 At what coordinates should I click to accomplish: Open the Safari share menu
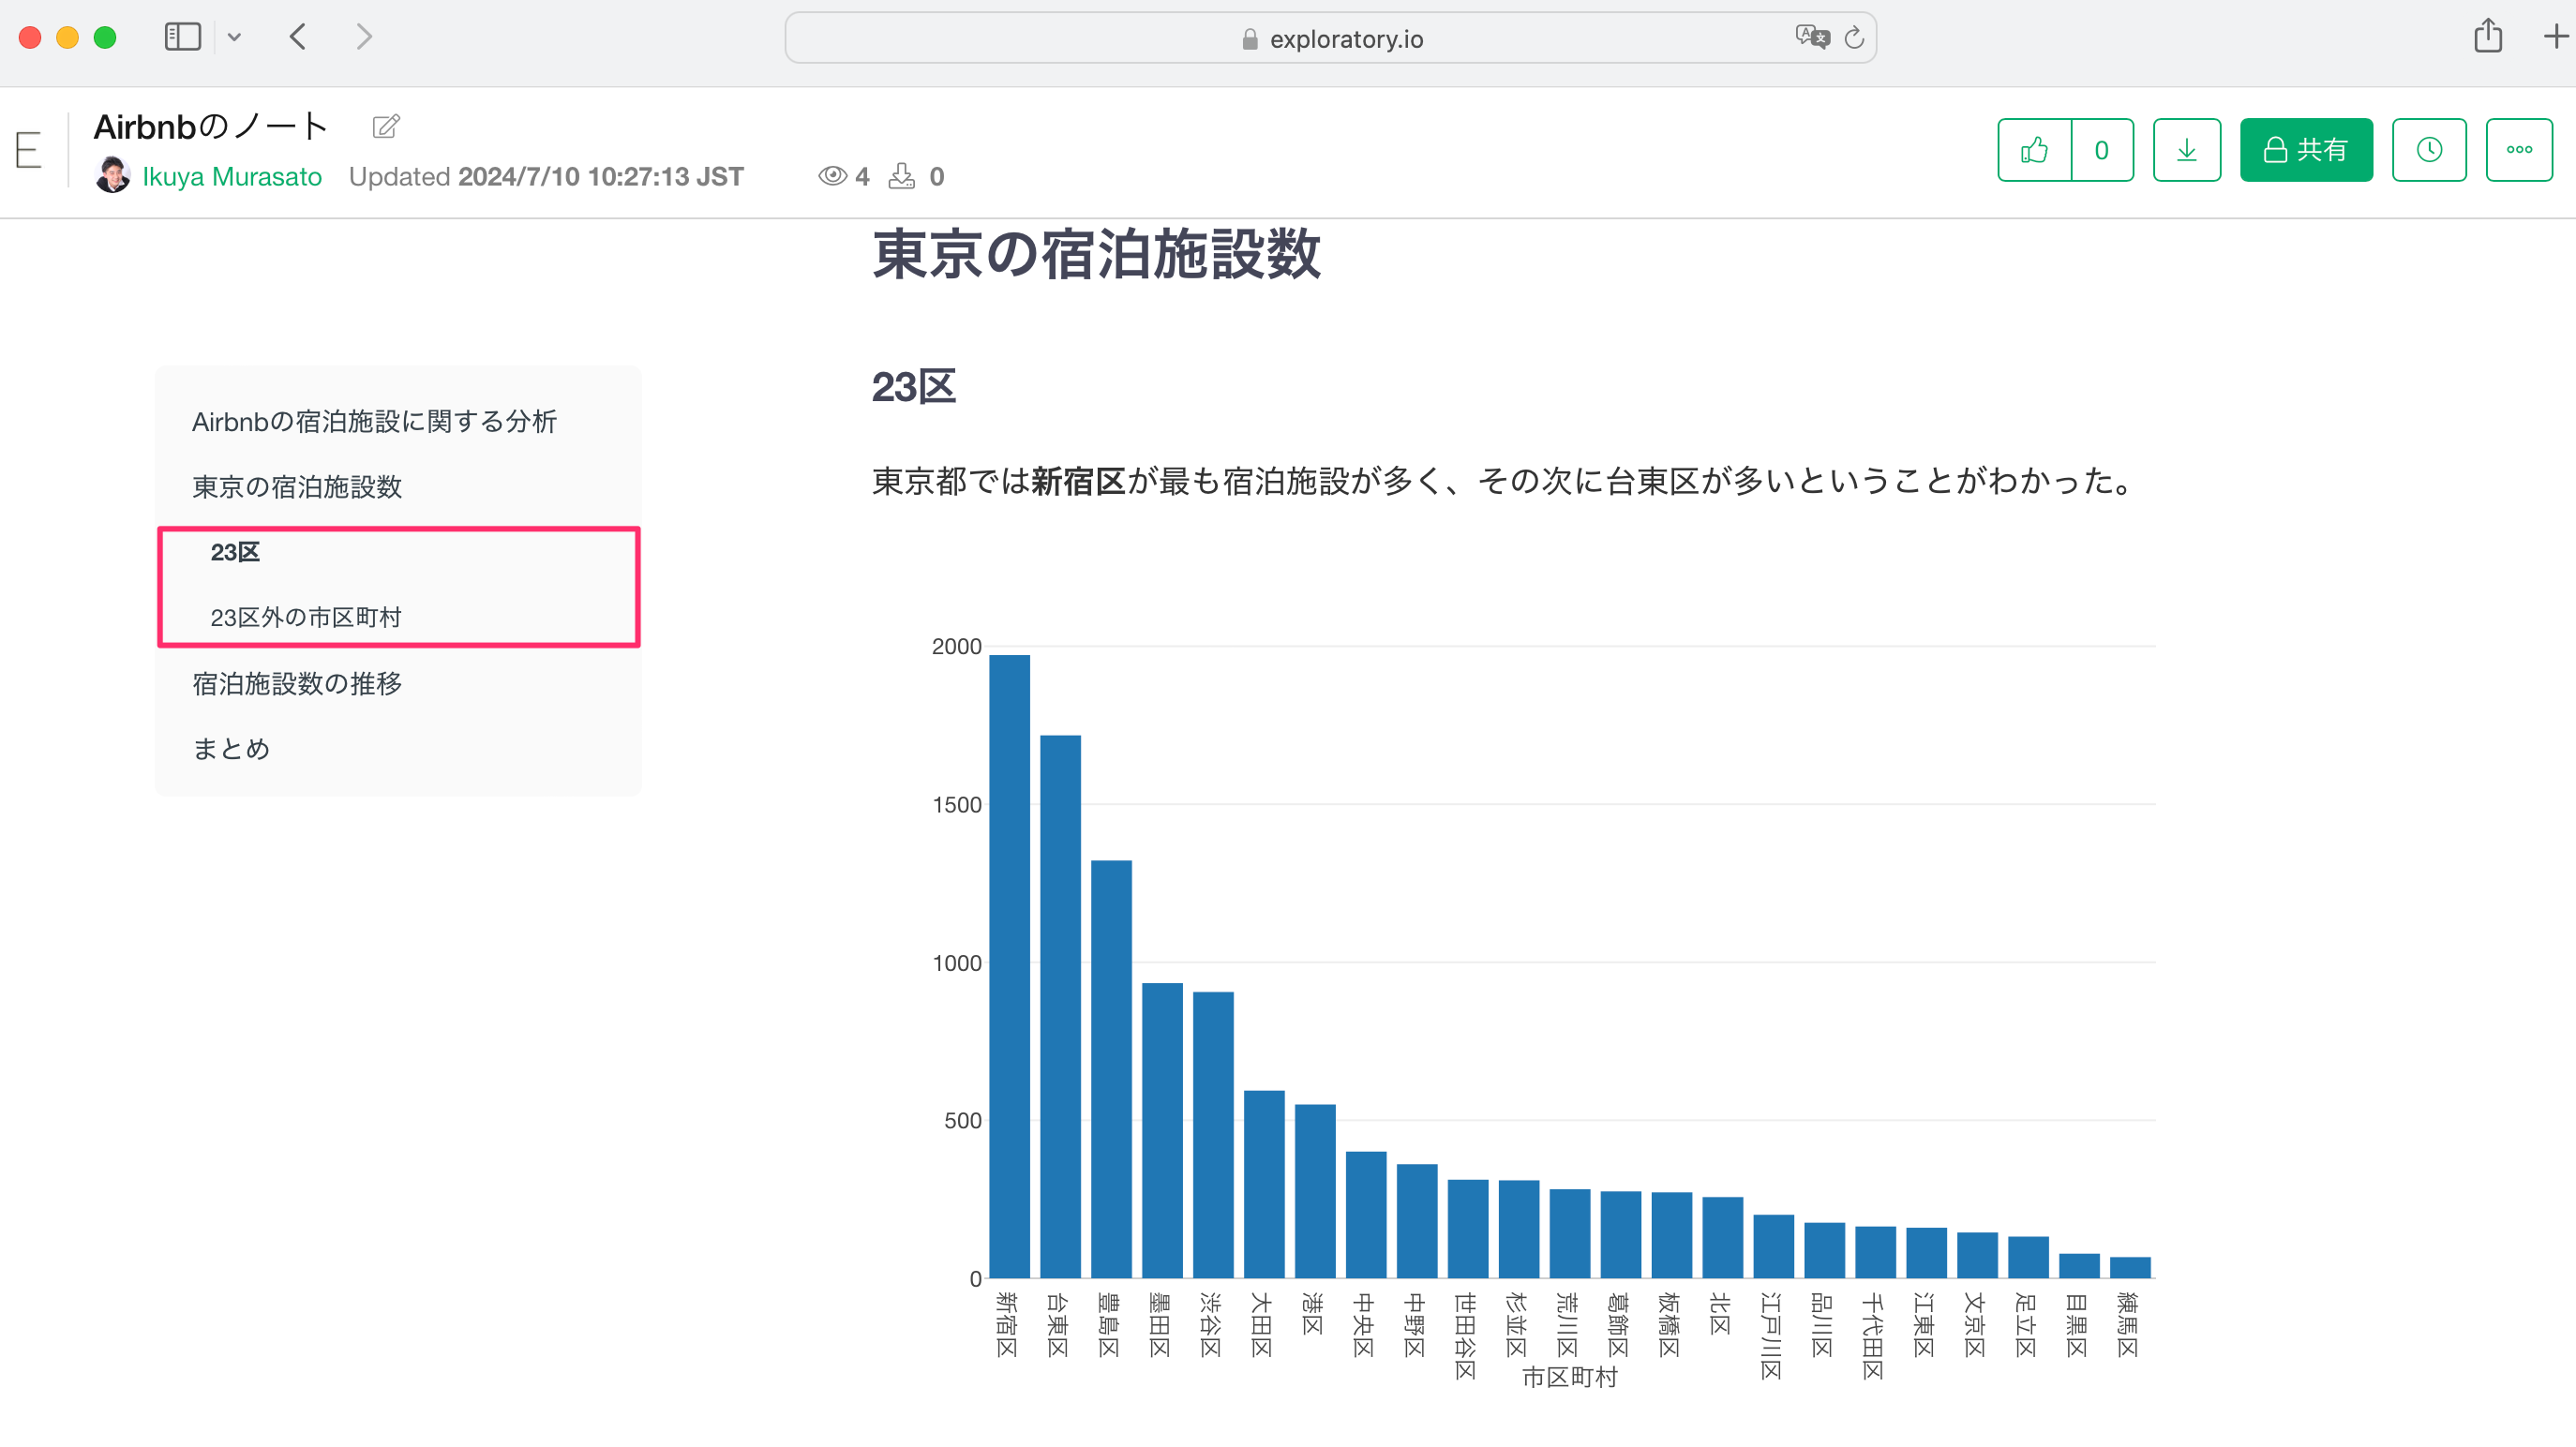[x=2488, y=36]
